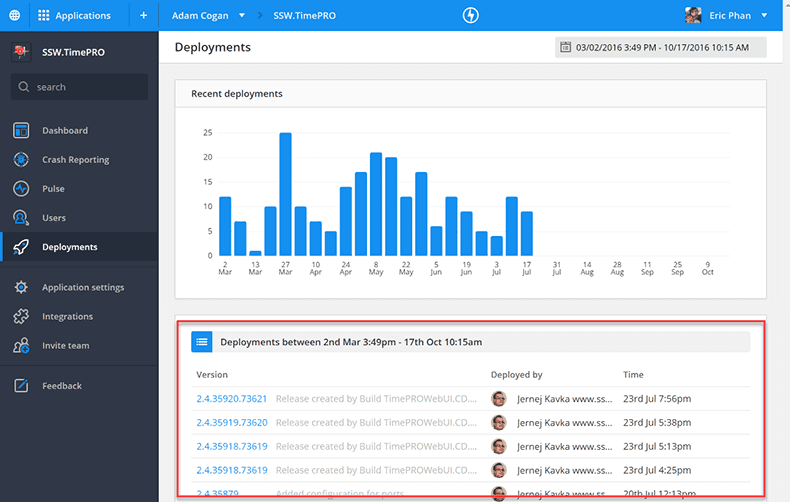Open version 2.4.35920.73621 deployment
This screenshot has height=502, width=790.
232,399
